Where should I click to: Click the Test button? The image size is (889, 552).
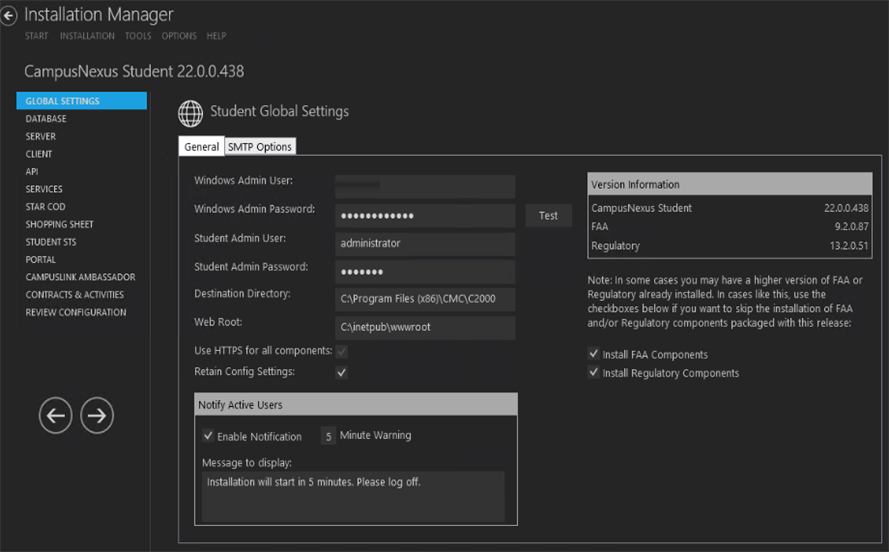click(548, 215)
